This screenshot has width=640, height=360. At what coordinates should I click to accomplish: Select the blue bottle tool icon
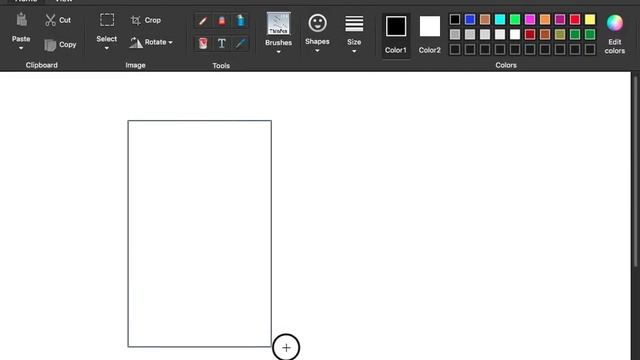click(x=240, y=20)
